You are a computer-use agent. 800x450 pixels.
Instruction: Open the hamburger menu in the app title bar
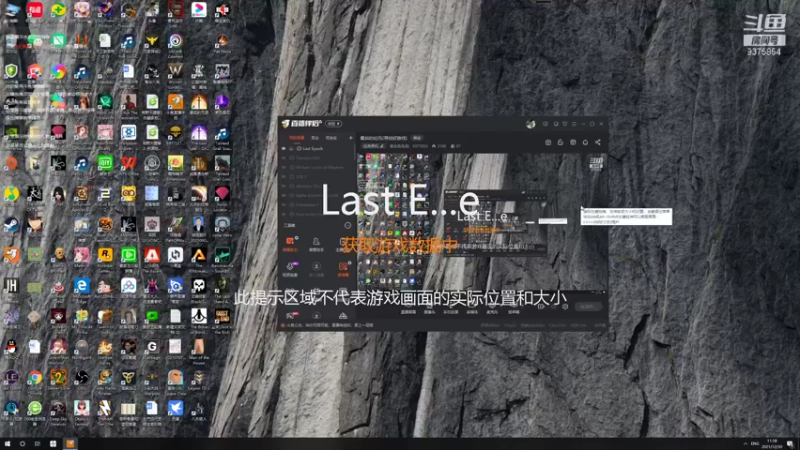pyautogui.click(x=574, y=124)
